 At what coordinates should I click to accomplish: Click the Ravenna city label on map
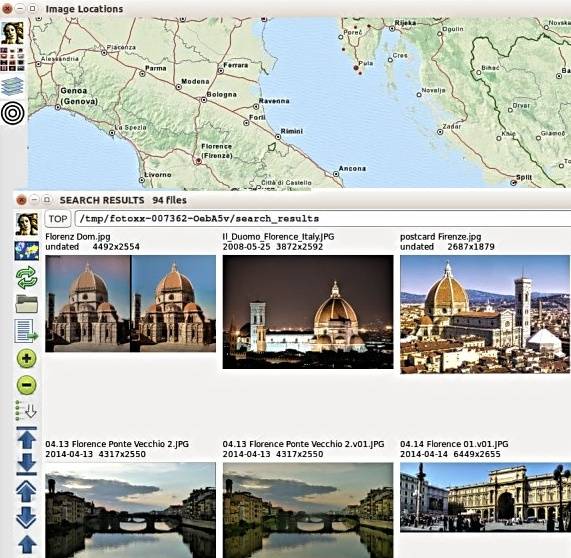coord(274,101)
